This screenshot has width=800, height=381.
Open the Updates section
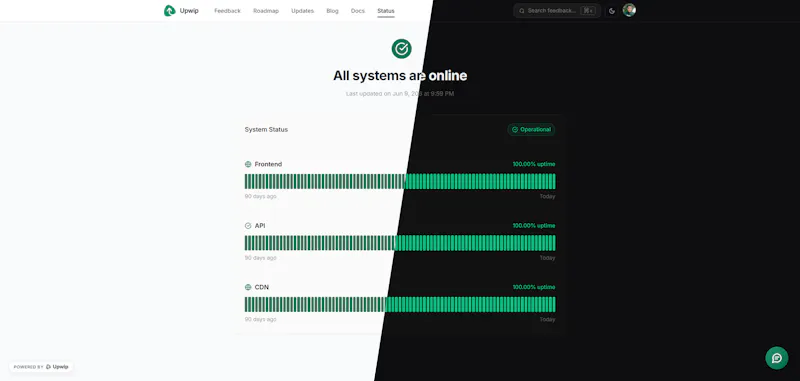[x=303, y=11]
